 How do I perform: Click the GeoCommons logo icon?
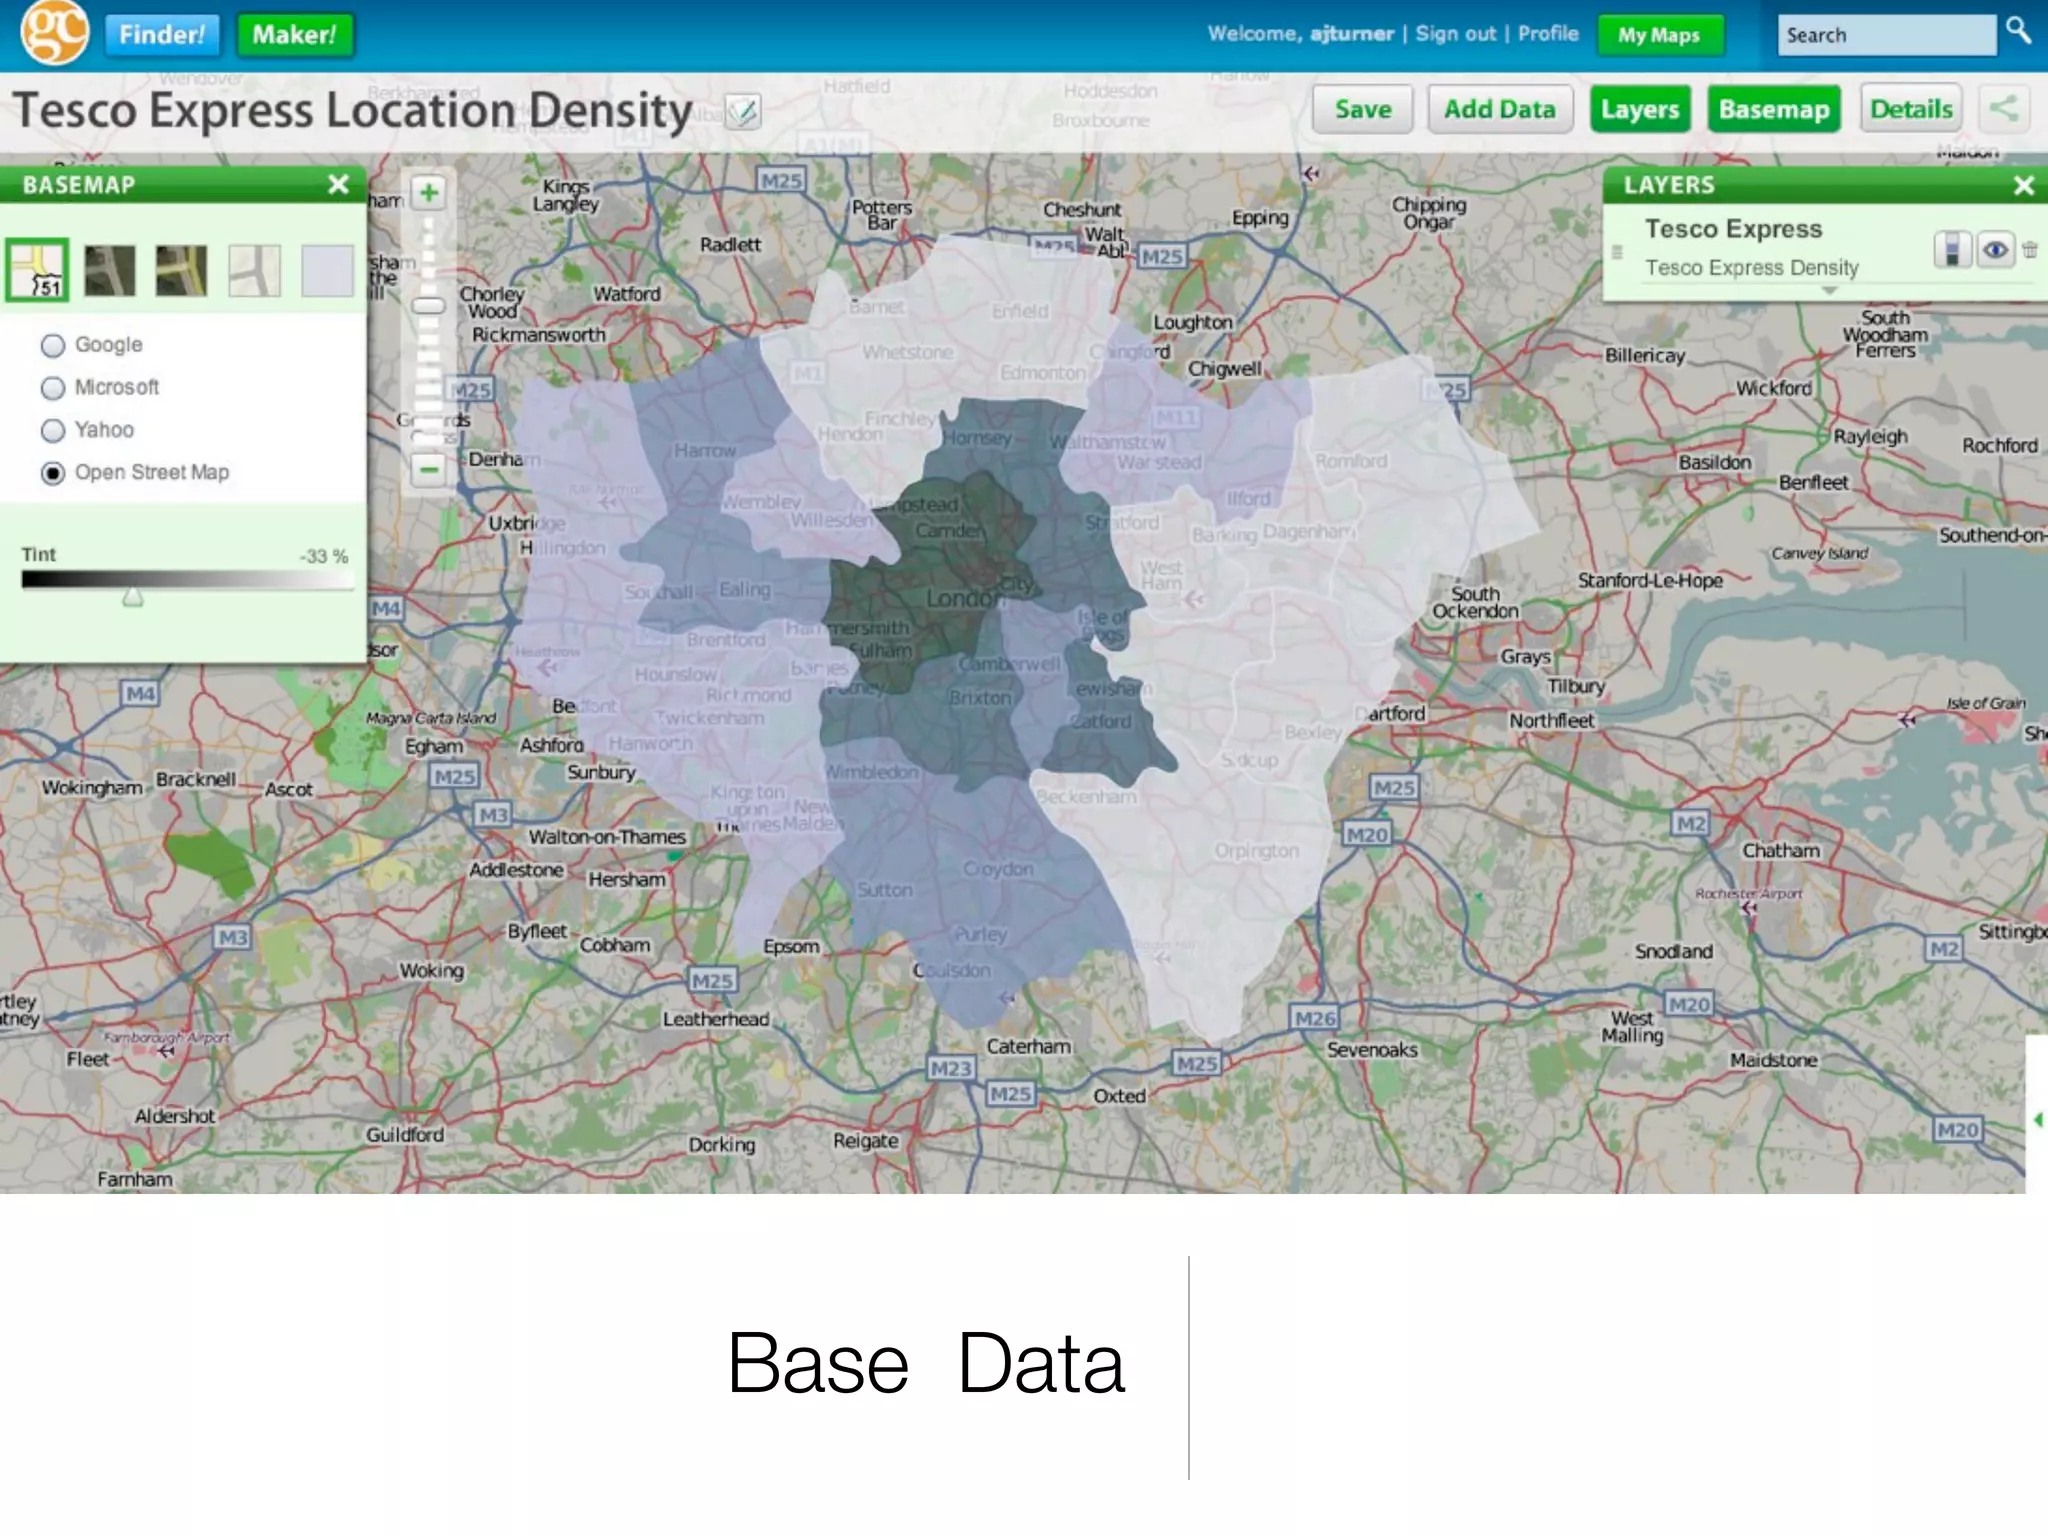pyautogui.click(x=55, y=32)
